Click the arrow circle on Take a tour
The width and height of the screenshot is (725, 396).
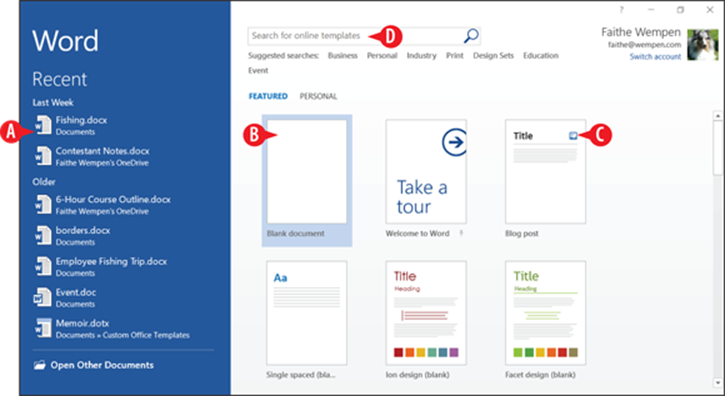tap(455, 142)
